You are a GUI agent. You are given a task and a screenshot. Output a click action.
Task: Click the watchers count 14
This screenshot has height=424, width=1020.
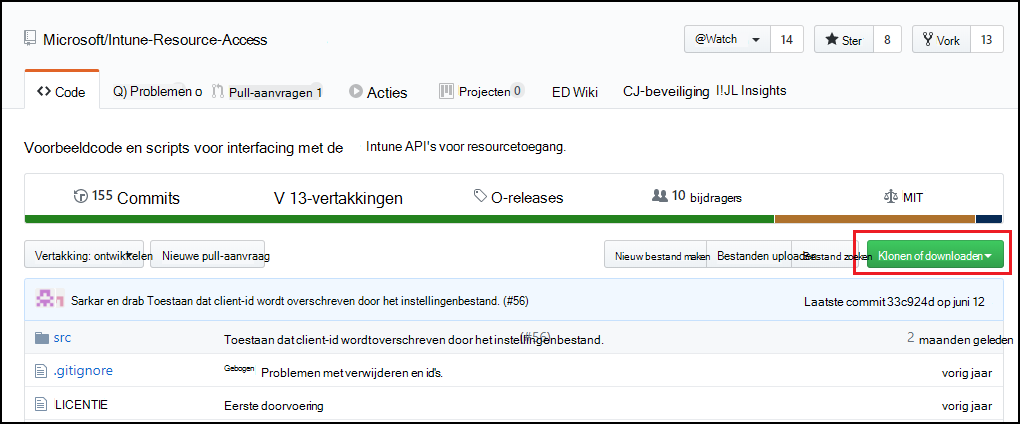click(x=786, y=40)
